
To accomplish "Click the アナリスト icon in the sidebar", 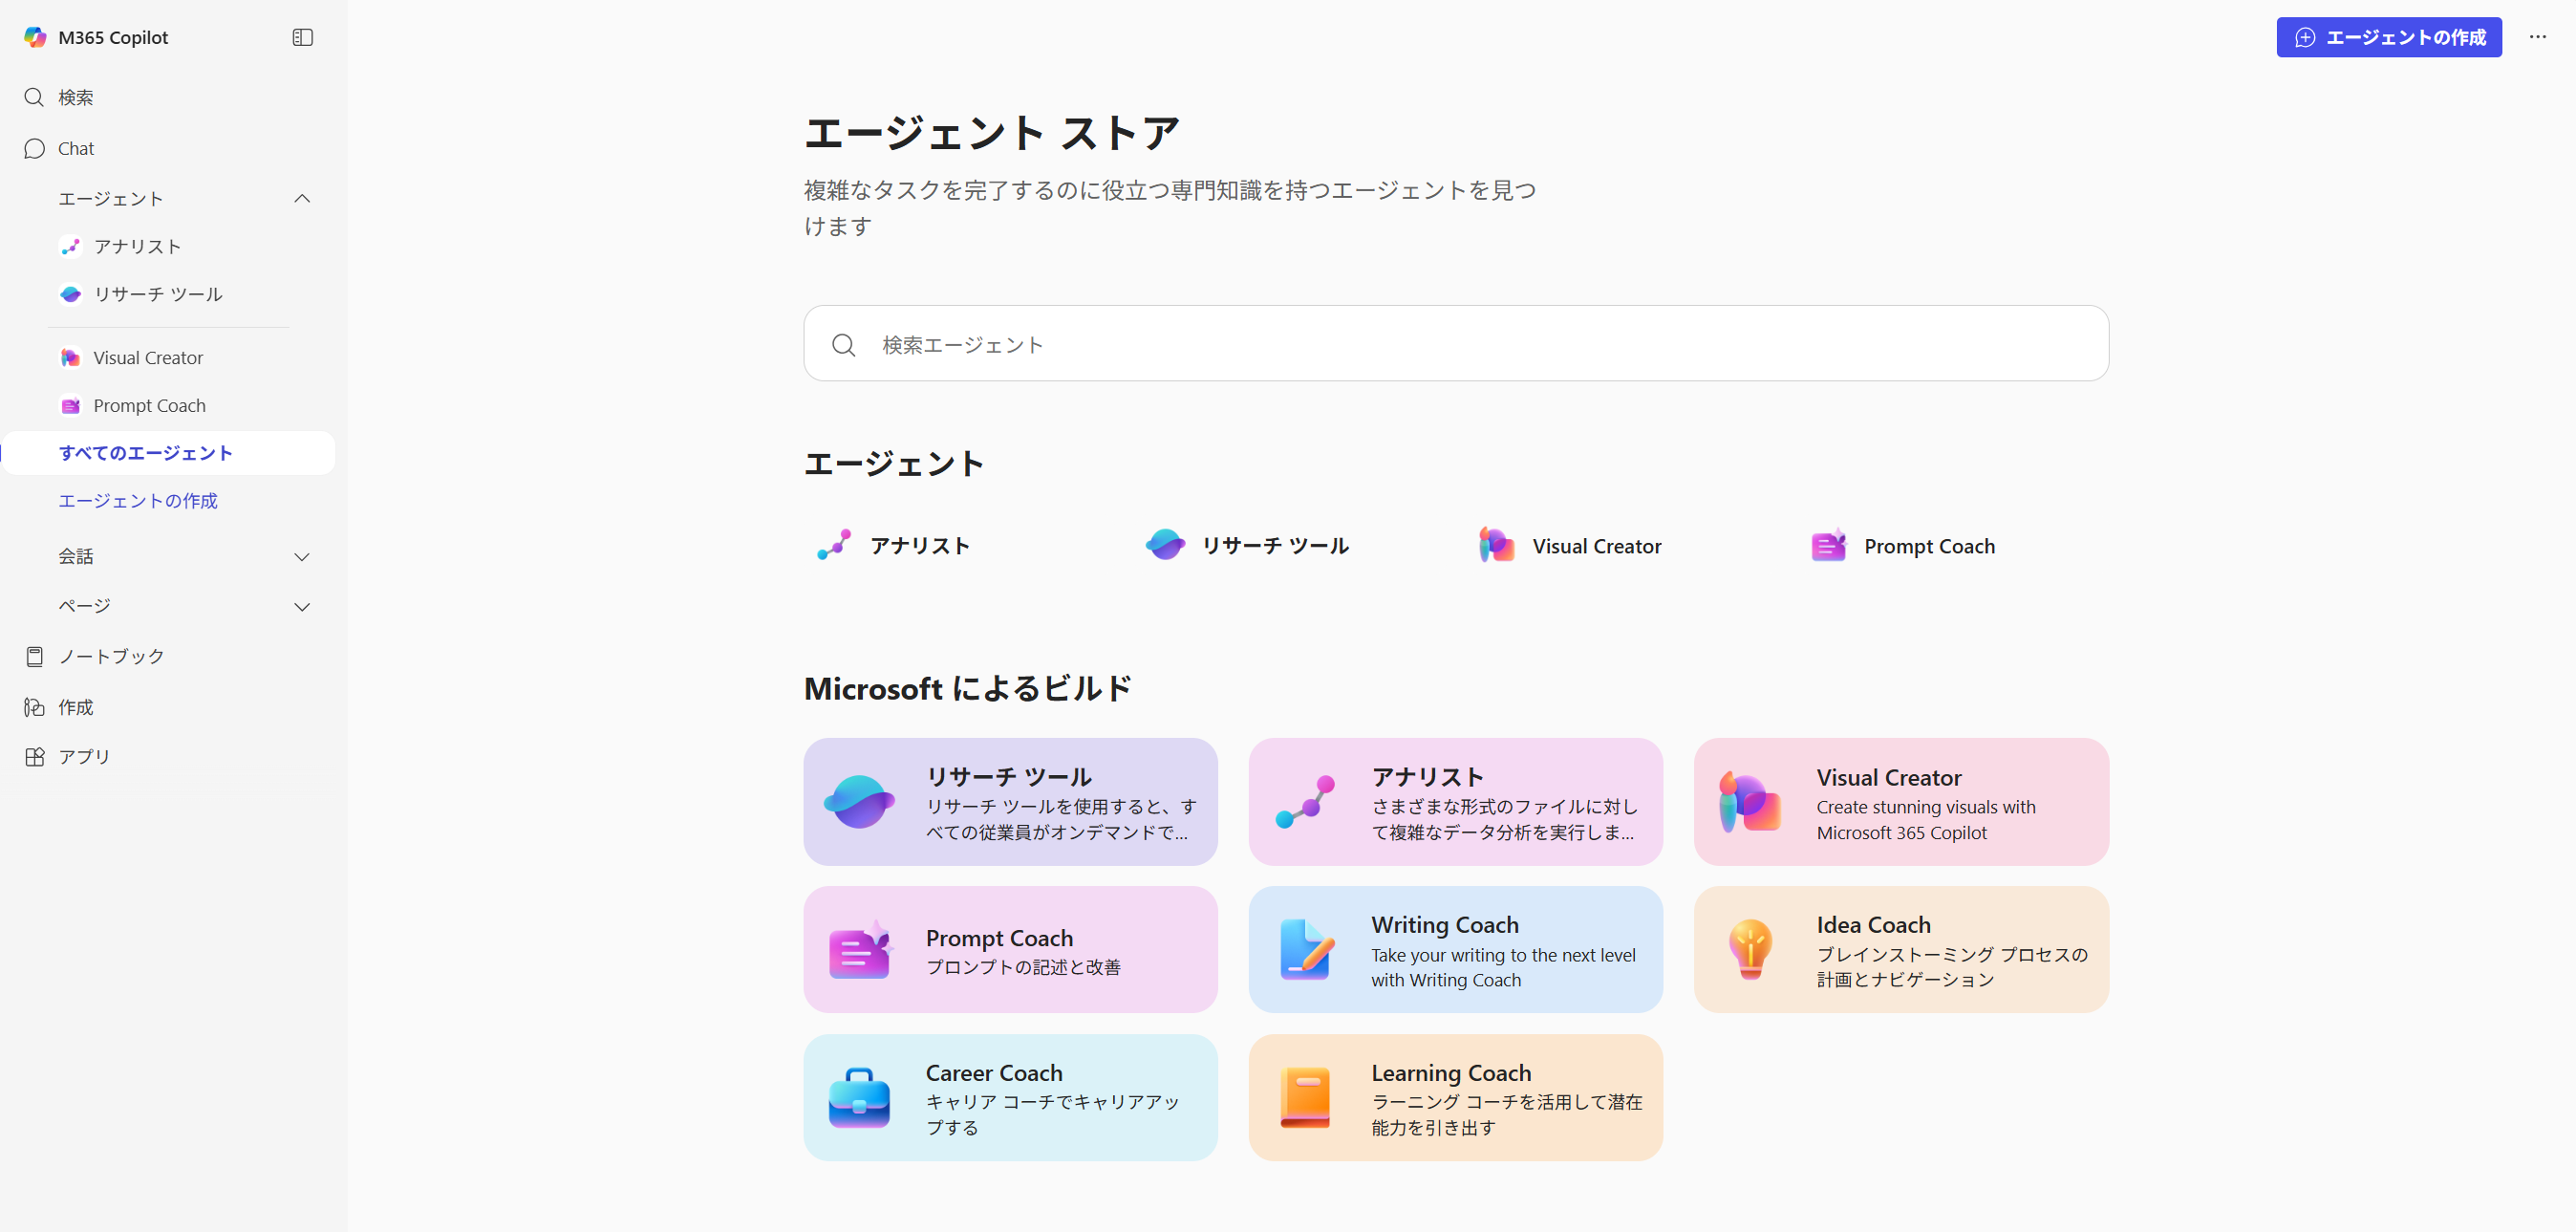I will pyautogui.click(x=70, y=246).
